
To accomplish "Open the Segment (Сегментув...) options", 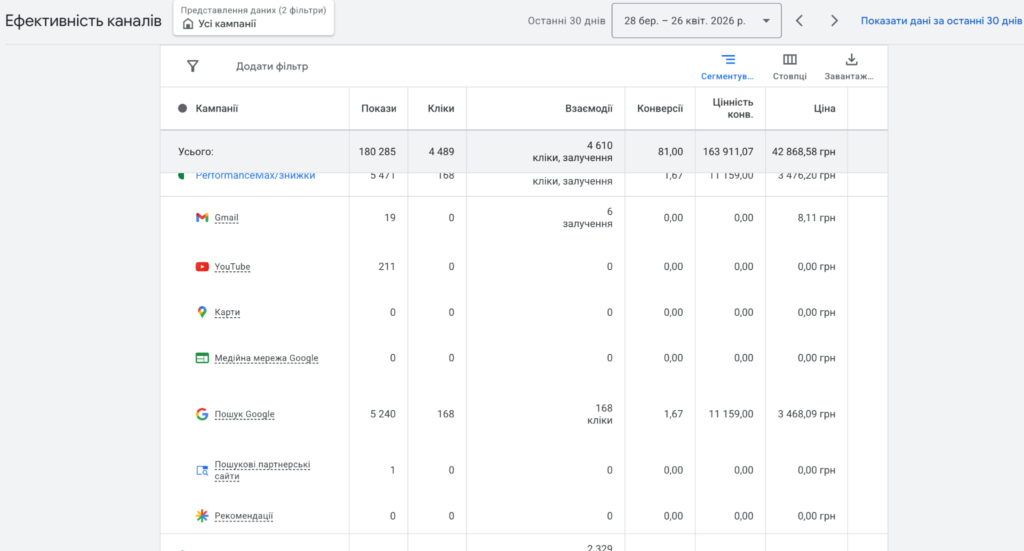I will pos(728,66).
